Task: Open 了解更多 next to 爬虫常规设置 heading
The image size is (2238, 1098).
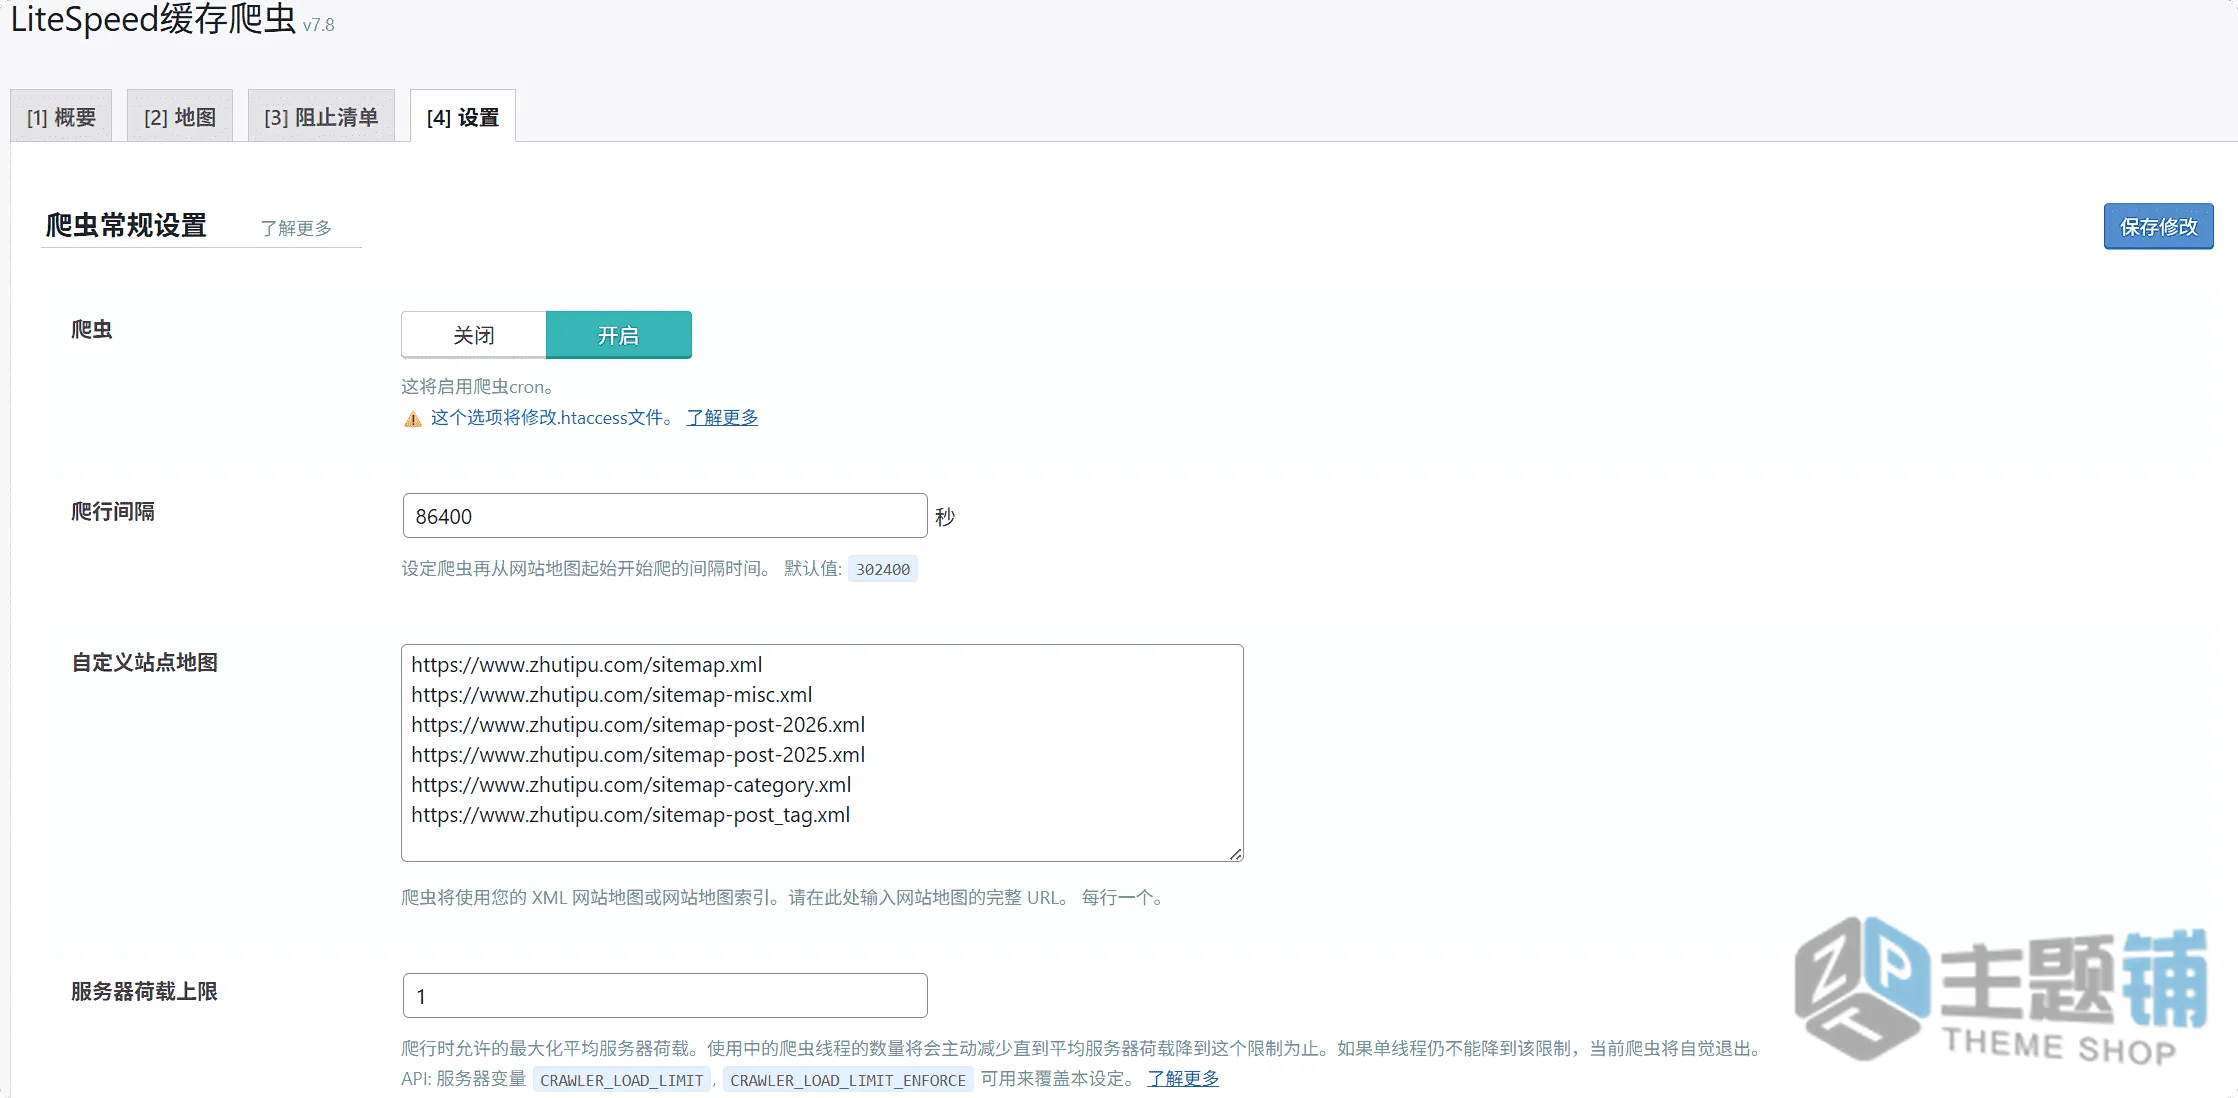Action: 296,228
